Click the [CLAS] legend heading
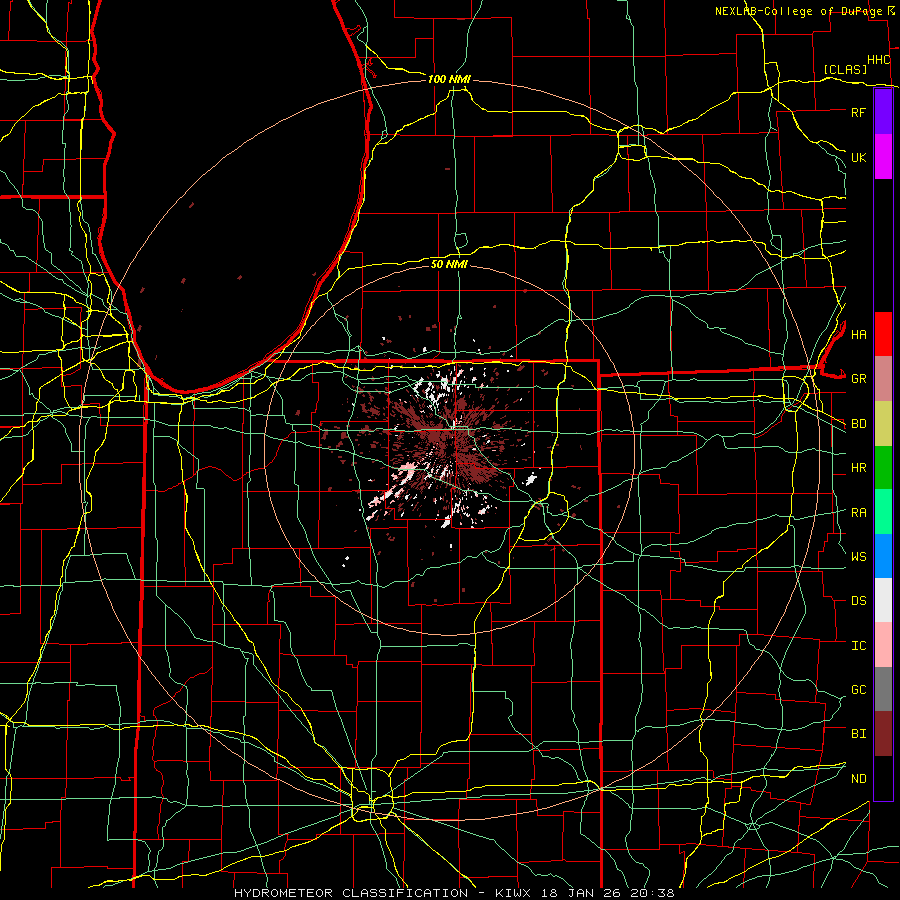Image resolution: width=900 pixels, height=900 pixels. coord(845,69)
